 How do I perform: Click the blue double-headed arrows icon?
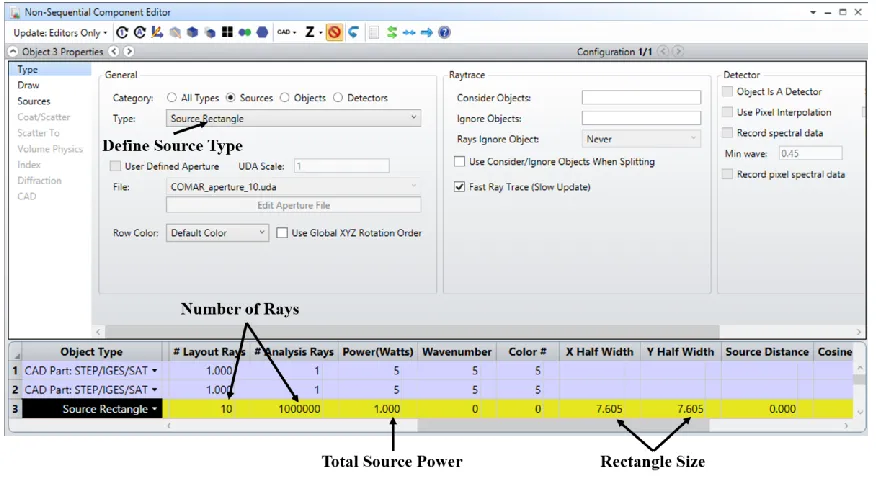click(409, 33)
